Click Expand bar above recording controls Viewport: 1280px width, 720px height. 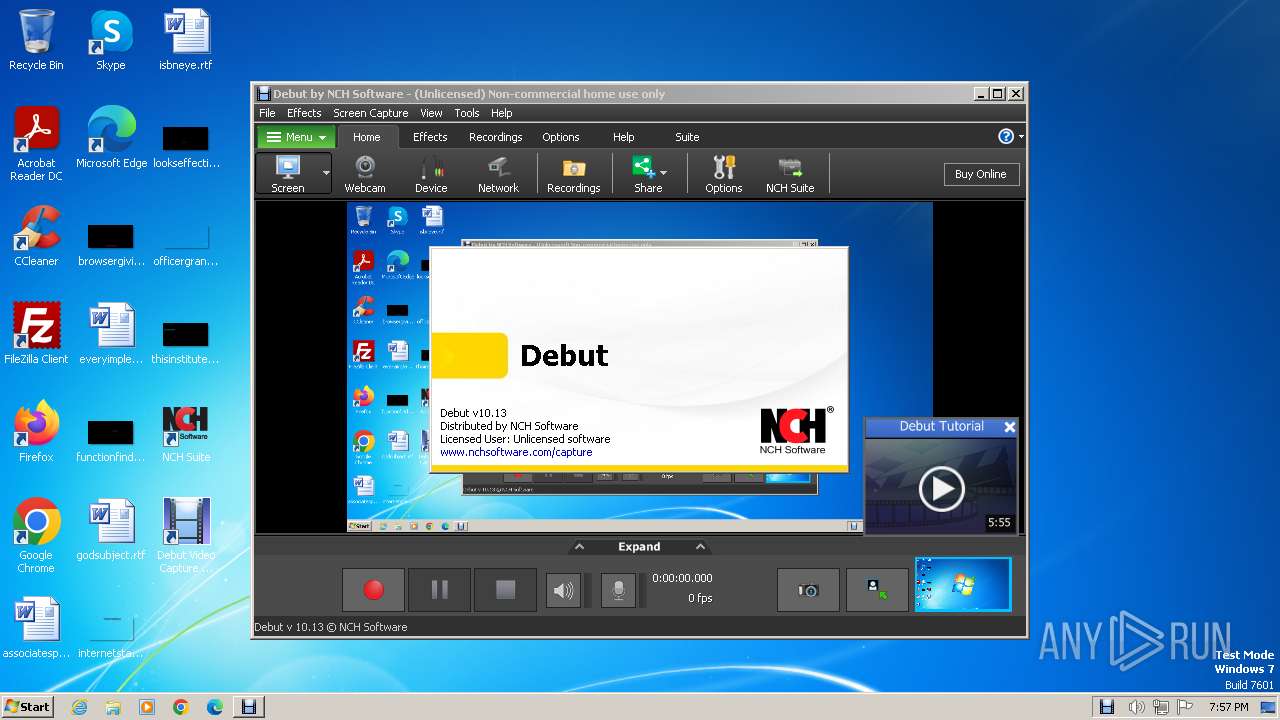[x=639, y=546]
